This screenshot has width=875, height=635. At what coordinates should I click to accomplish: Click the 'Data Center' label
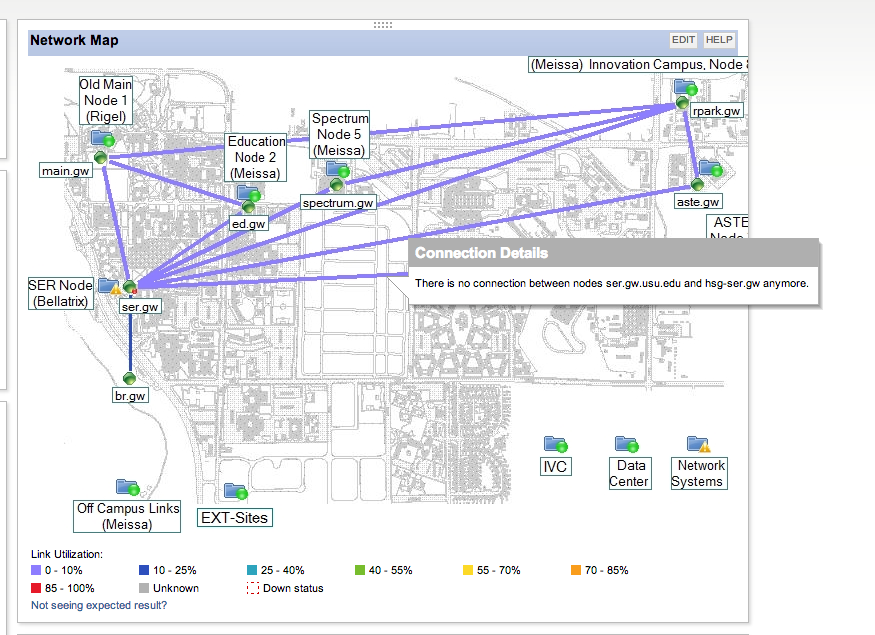[x=630, y=474]
